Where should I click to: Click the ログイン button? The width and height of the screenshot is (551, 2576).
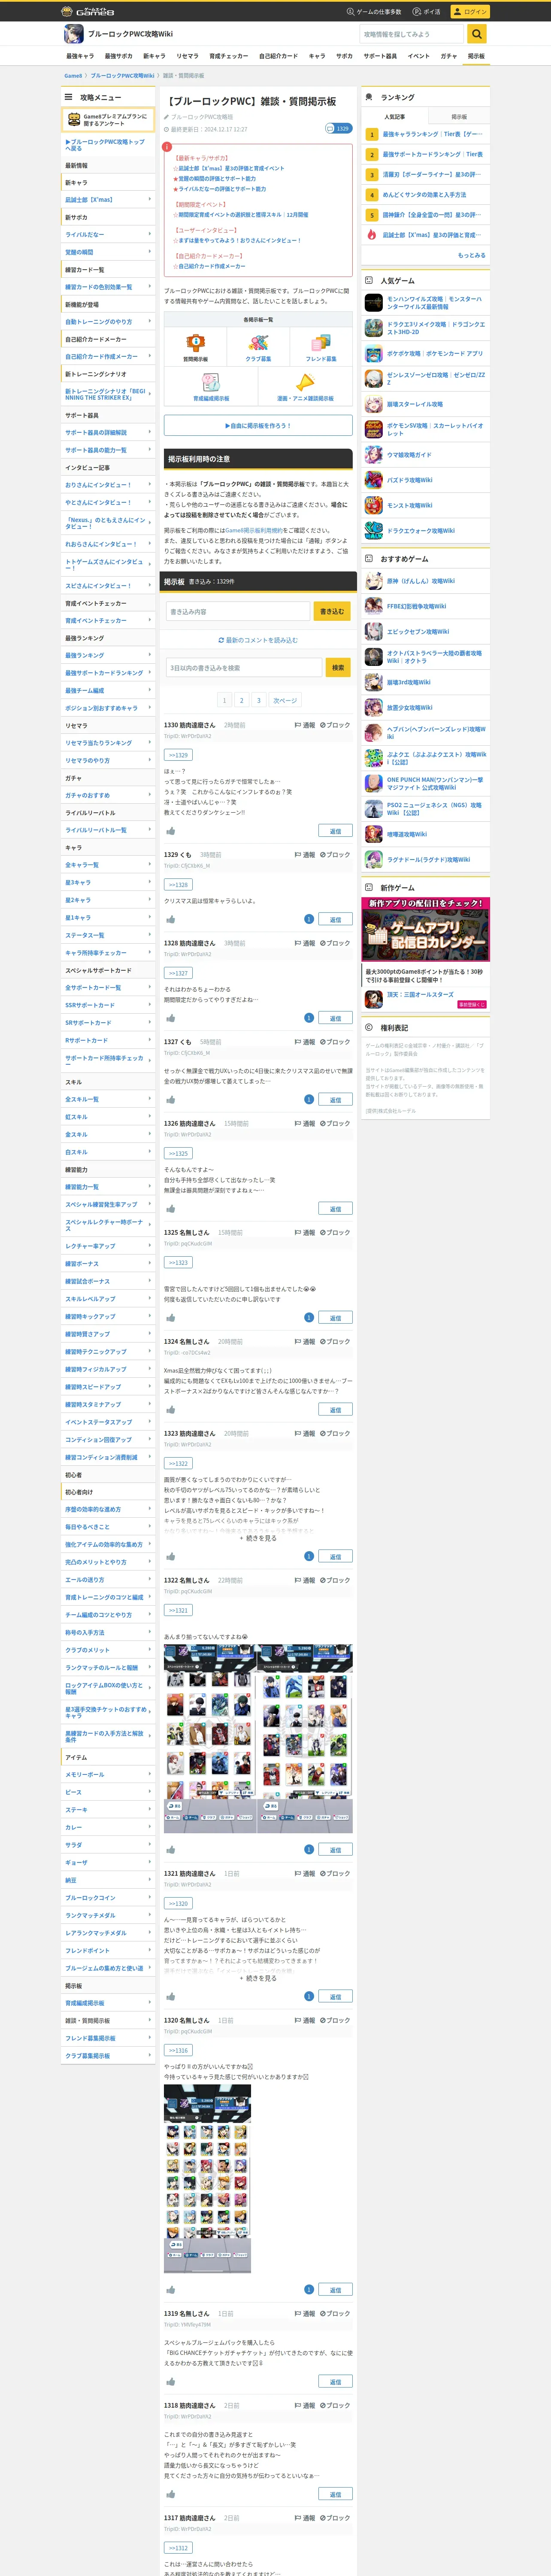point(470,12)
